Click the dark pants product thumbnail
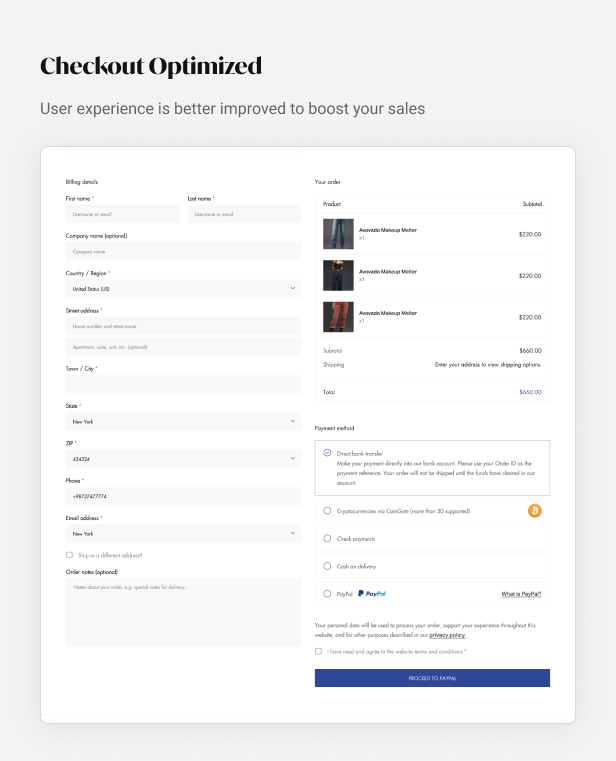The image size is (616, 761). (338, 275)
